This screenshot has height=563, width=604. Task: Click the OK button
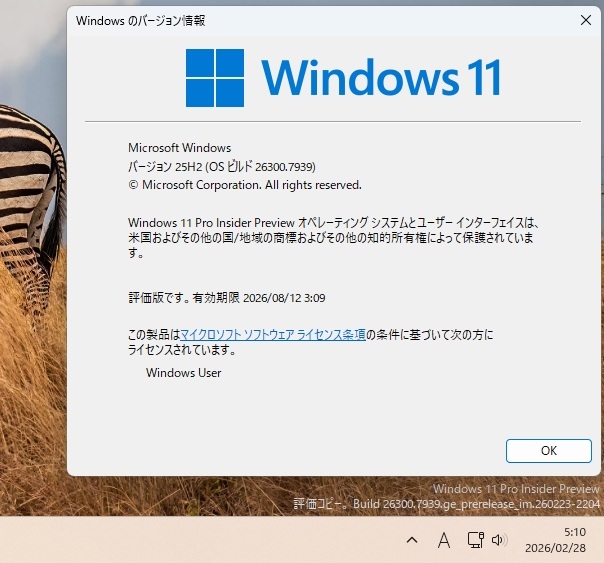click(549, 451)
